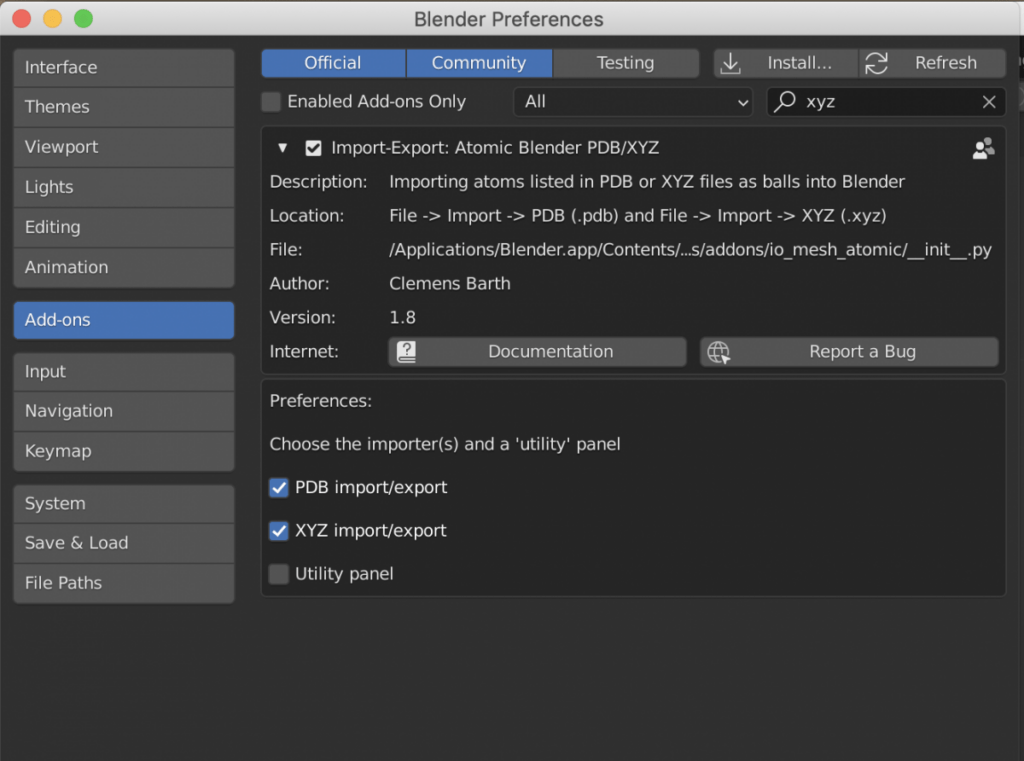Image resolution: width=1024 pixels, height=761 pixels.
Task: Clear the xyz search with X icon
Action: pyautogui.click(x=989, y=102)
